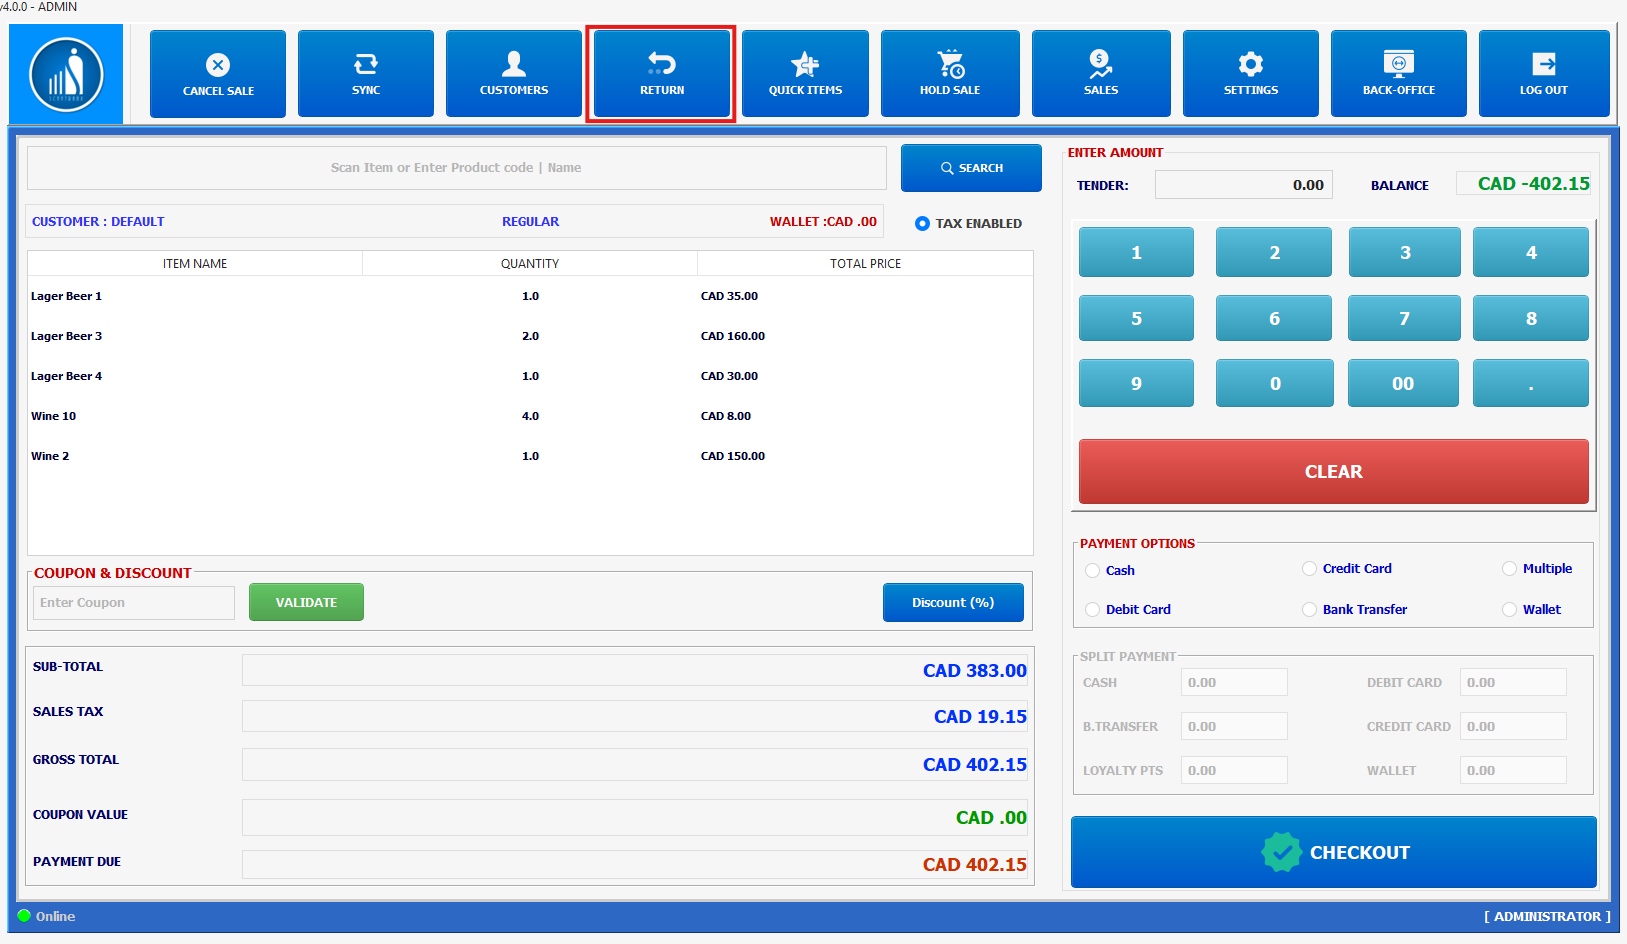Choose Credit Card payment option
This screenshot has height=944, width=1627.
(1310, 569)
